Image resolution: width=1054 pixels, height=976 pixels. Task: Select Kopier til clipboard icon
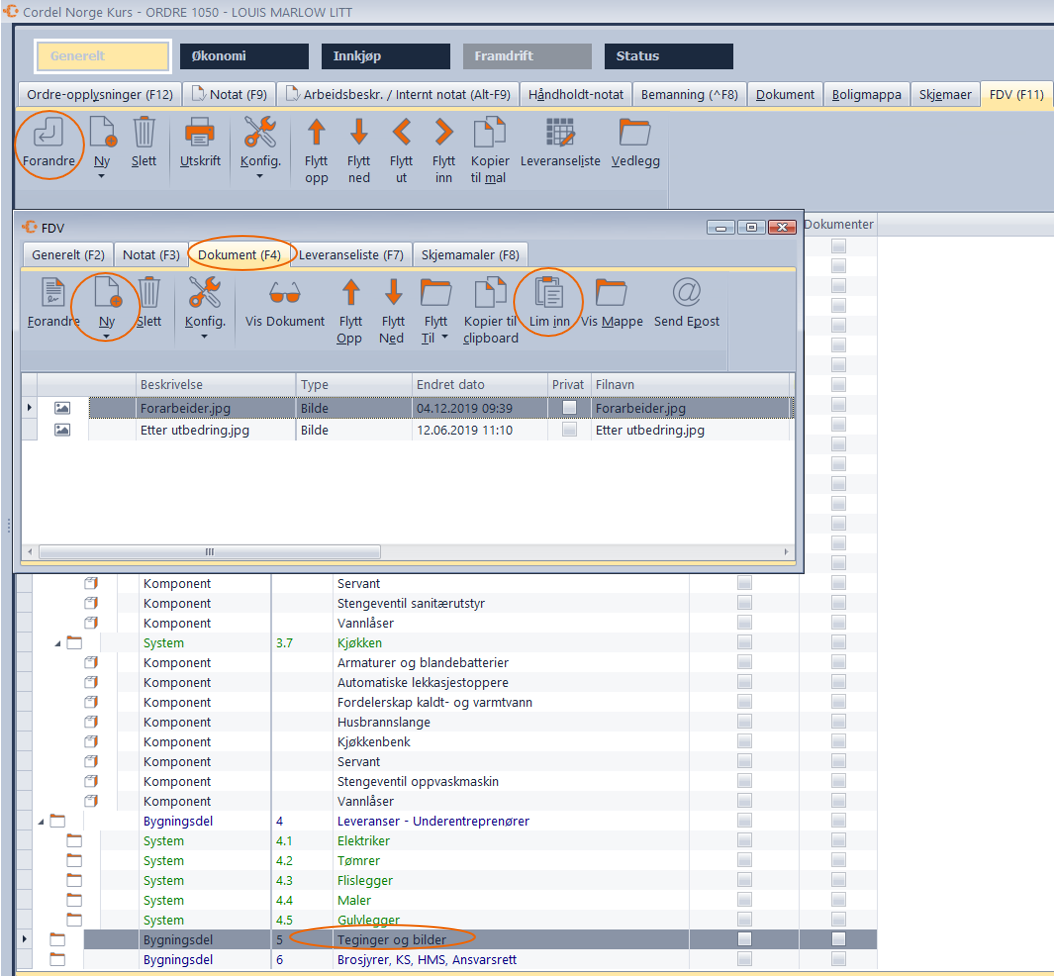pos(490,293)
